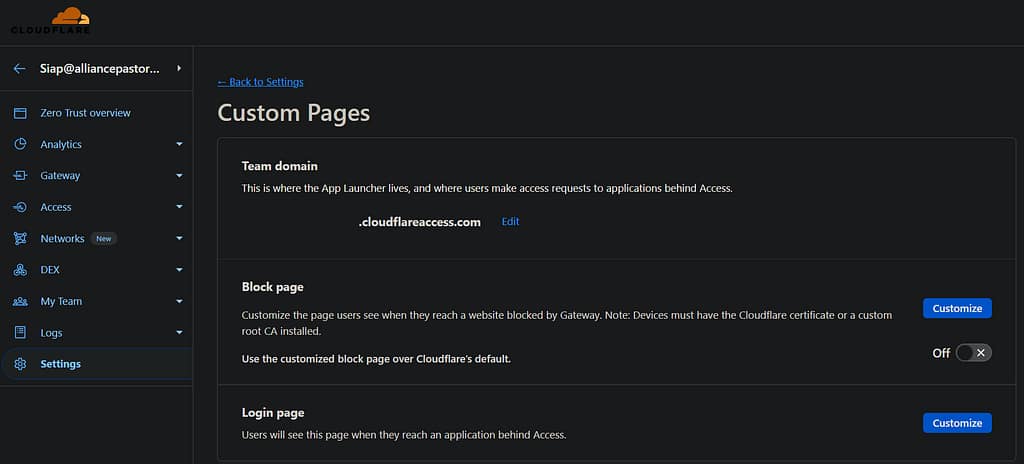The image size is (1024, 464).
Task: Expand the Logs dropdown arrow
Action: point(179,333)
